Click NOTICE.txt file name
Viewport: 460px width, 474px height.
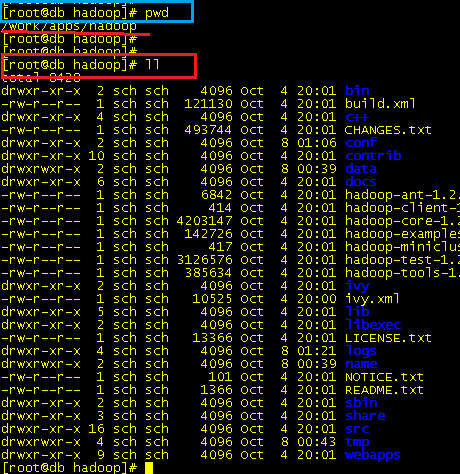pyautogui.click(x=384, y=377)
